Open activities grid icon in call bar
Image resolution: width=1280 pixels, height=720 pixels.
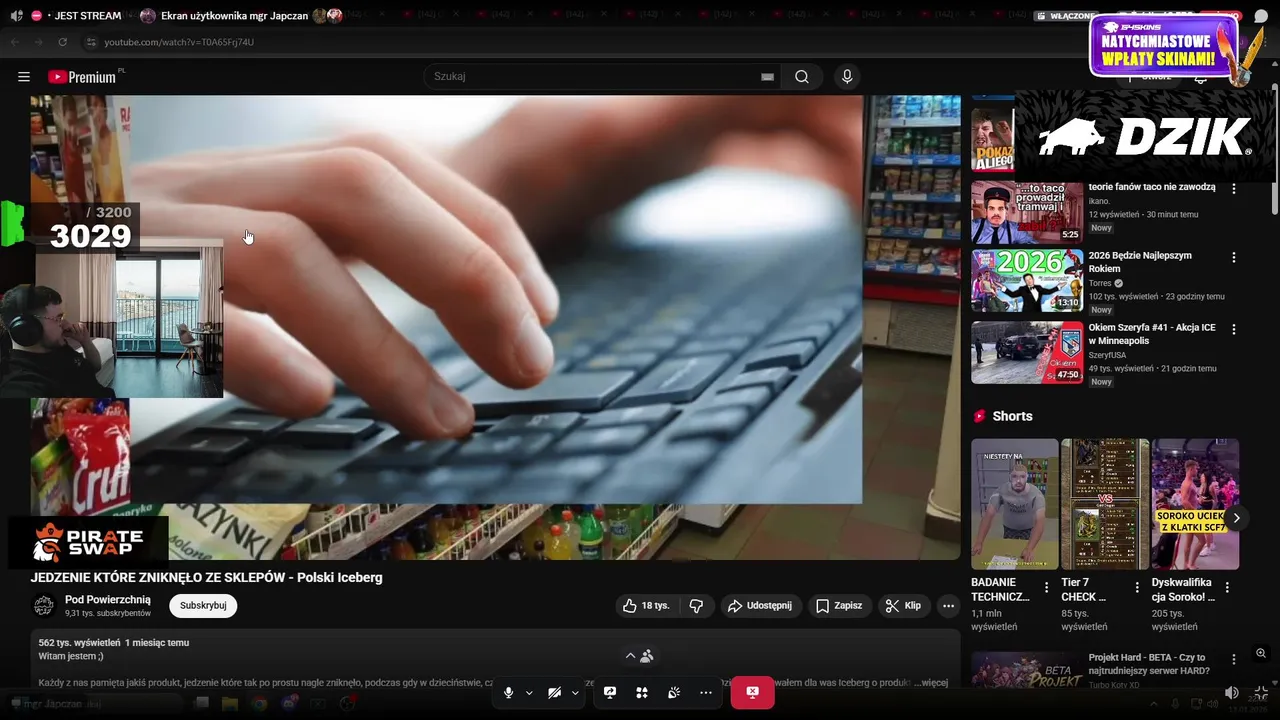point(642,692)
